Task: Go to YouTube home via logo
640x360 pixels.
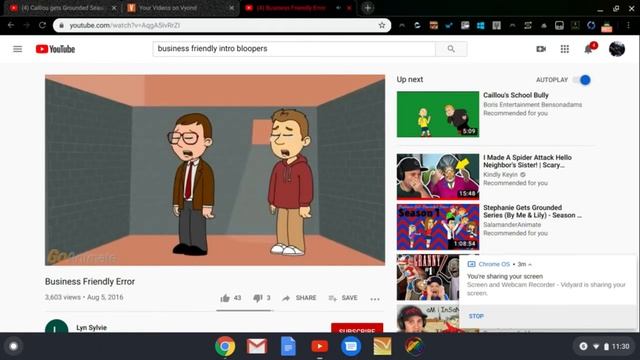Action: coord(56,49)
